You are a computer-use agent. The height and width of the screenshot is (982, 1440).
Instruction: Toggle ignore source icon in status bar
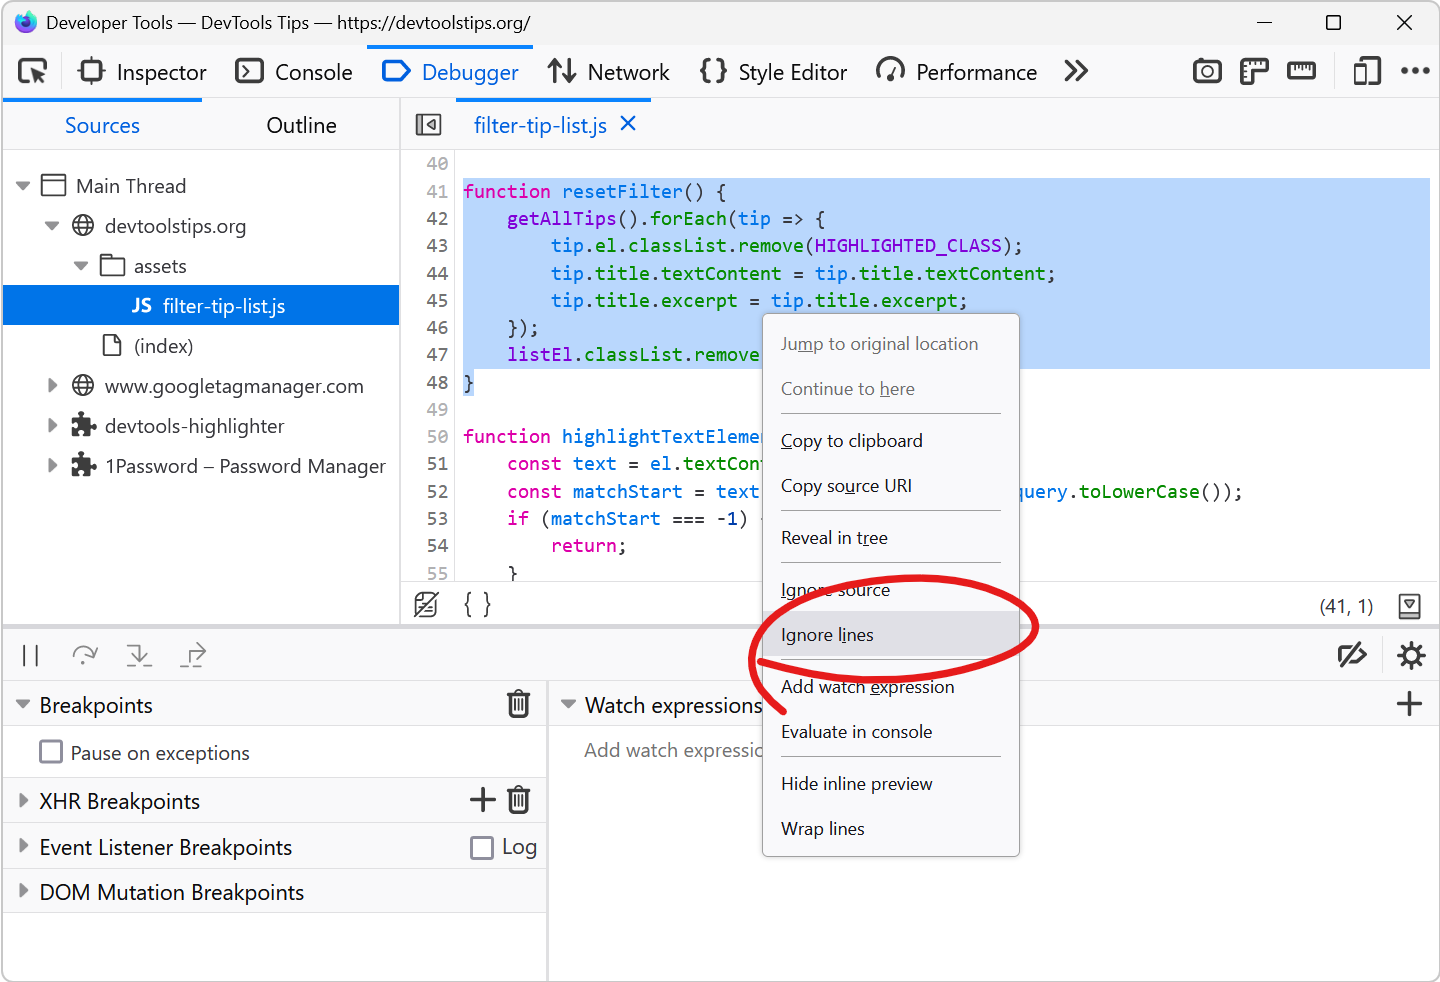point(427,604)
